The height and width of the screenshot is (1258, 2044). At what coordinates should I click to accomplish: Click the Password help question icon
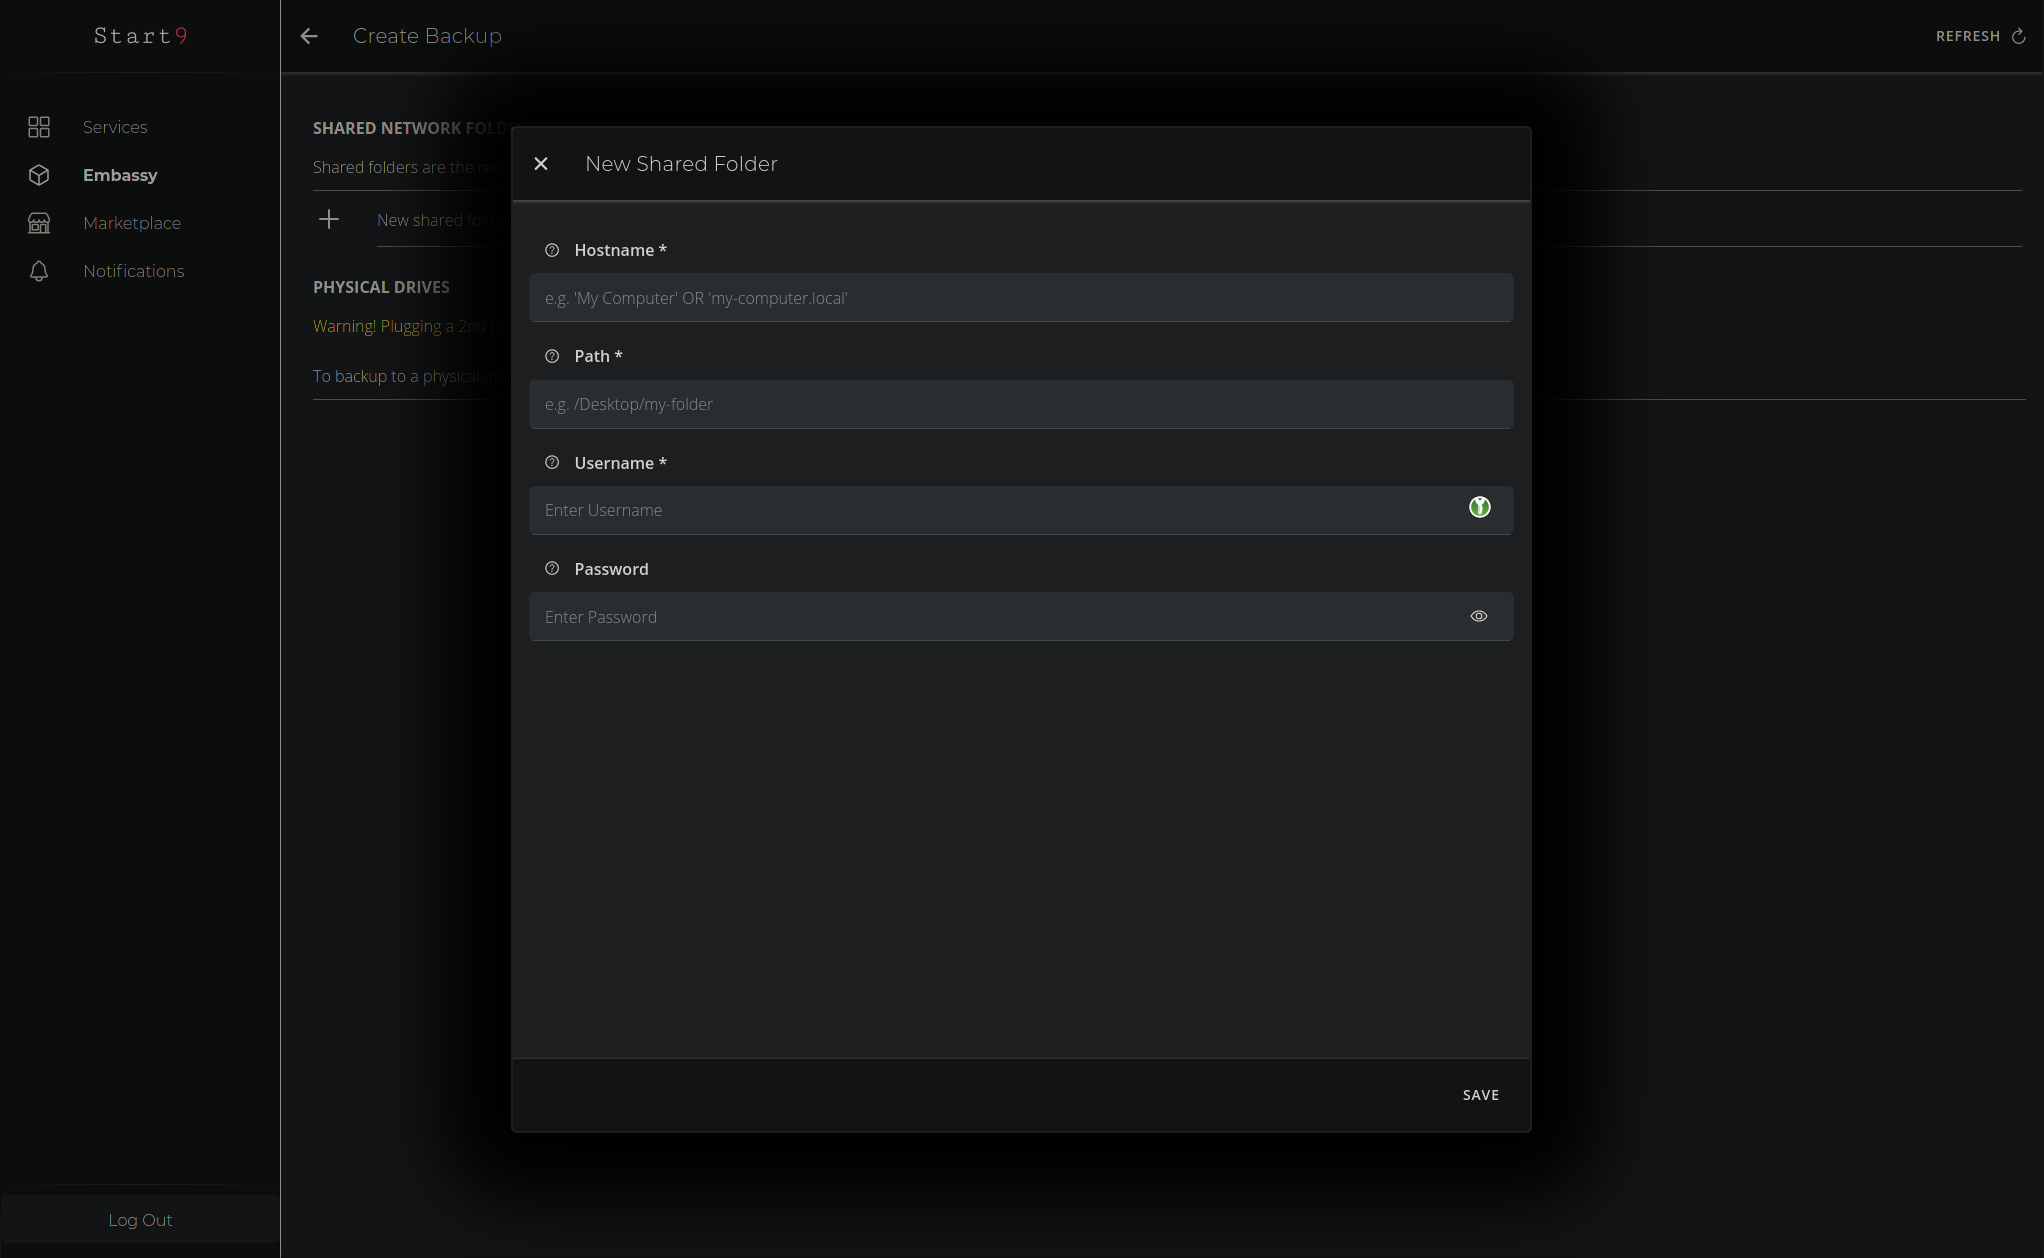pos(552,569)
